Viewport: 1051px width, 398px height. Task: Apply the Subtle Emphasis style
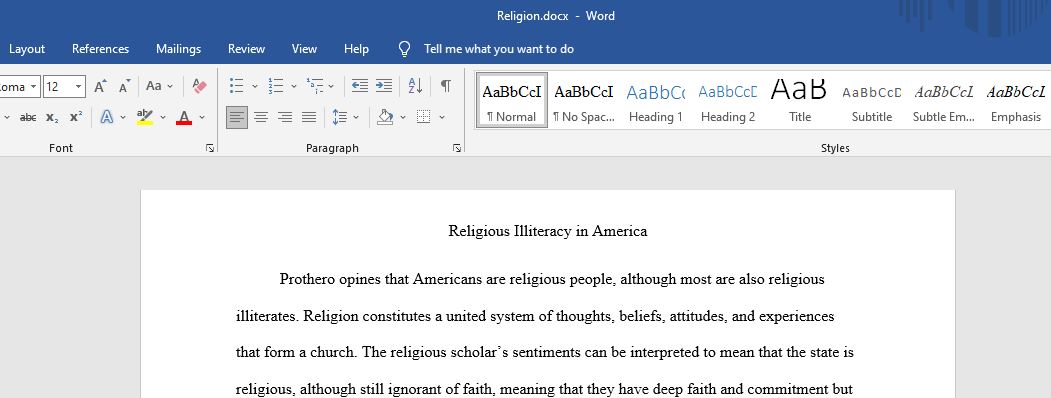(x=944, y=100)
